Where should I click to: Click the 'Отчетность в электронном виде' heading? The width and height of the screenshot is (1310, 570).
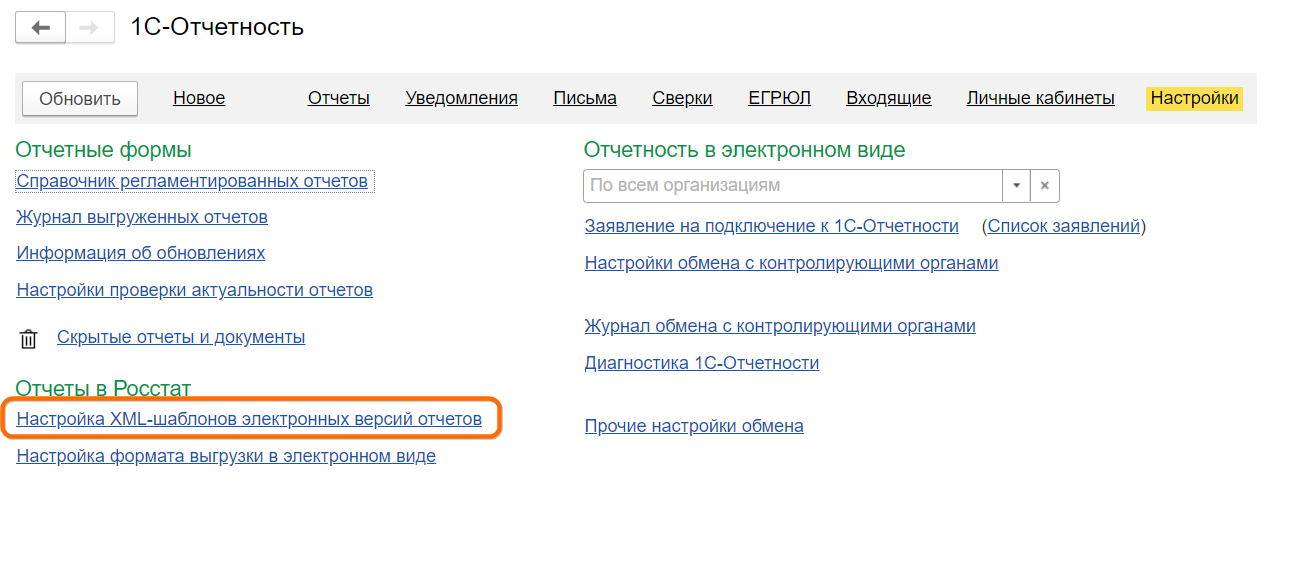[745, 150]
